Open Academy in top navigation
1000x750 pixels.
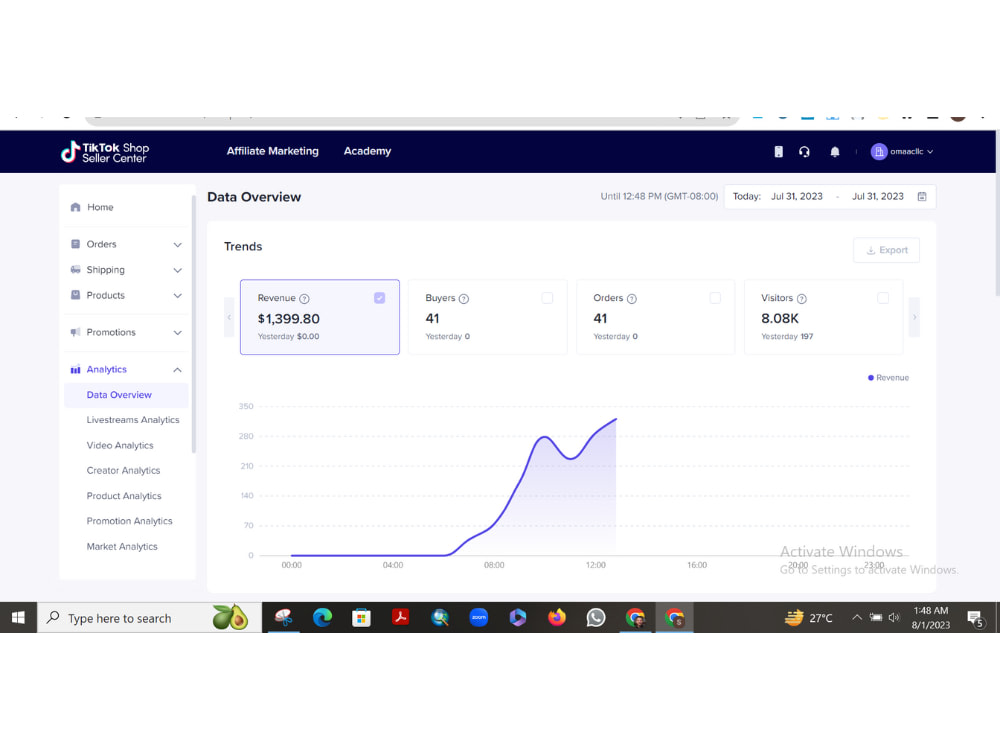[367, 151]
